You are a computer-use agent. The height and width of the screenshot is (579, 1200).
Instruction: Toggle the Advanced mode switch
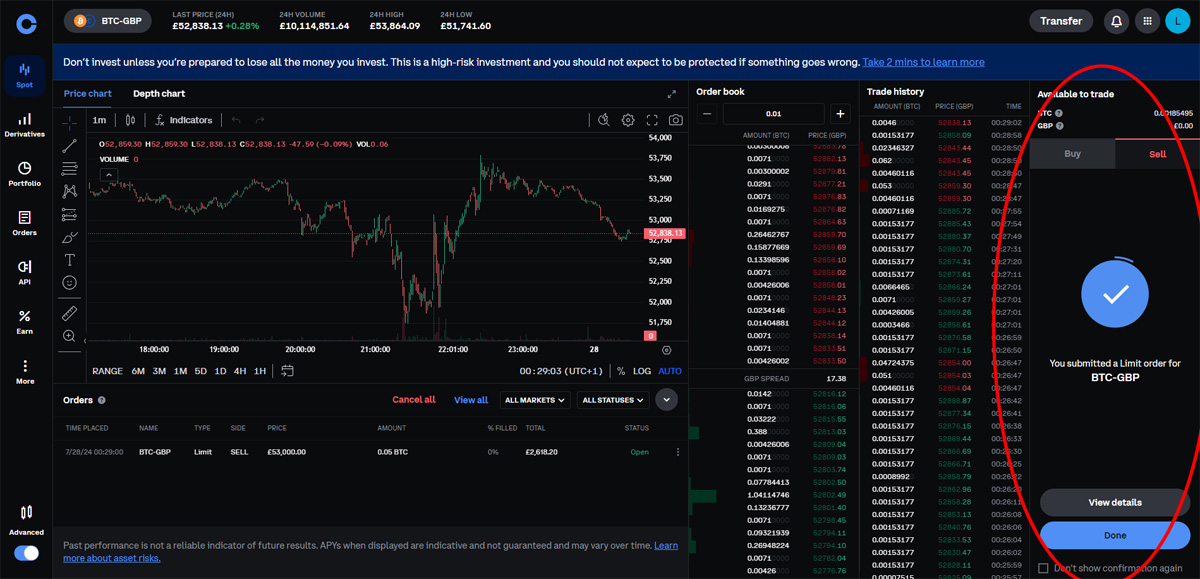pyautogui.click(x=26, y=553)
